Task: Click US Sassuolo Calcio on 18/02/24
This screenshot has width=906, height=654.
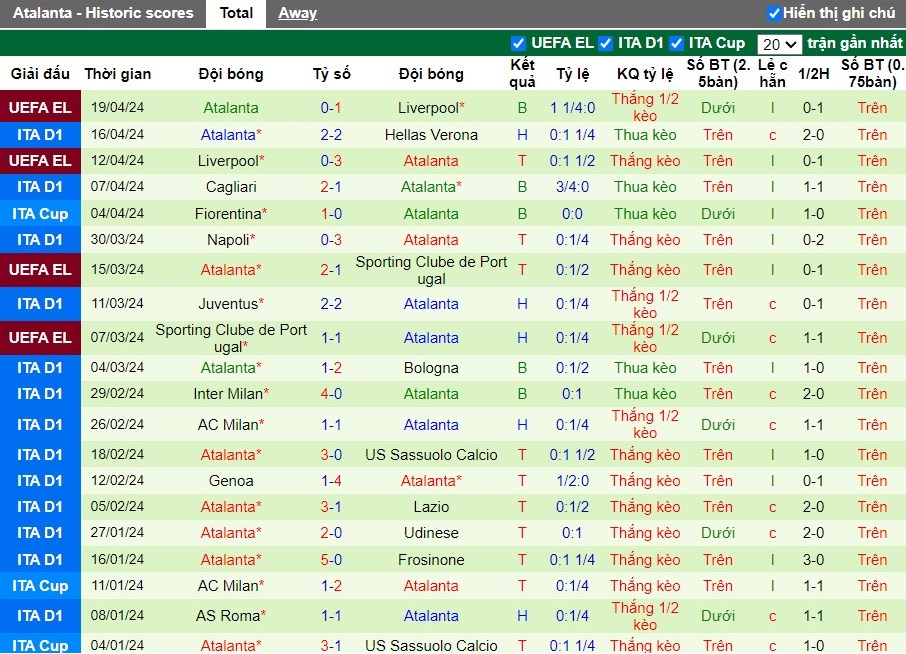Action: click(431, 455)
